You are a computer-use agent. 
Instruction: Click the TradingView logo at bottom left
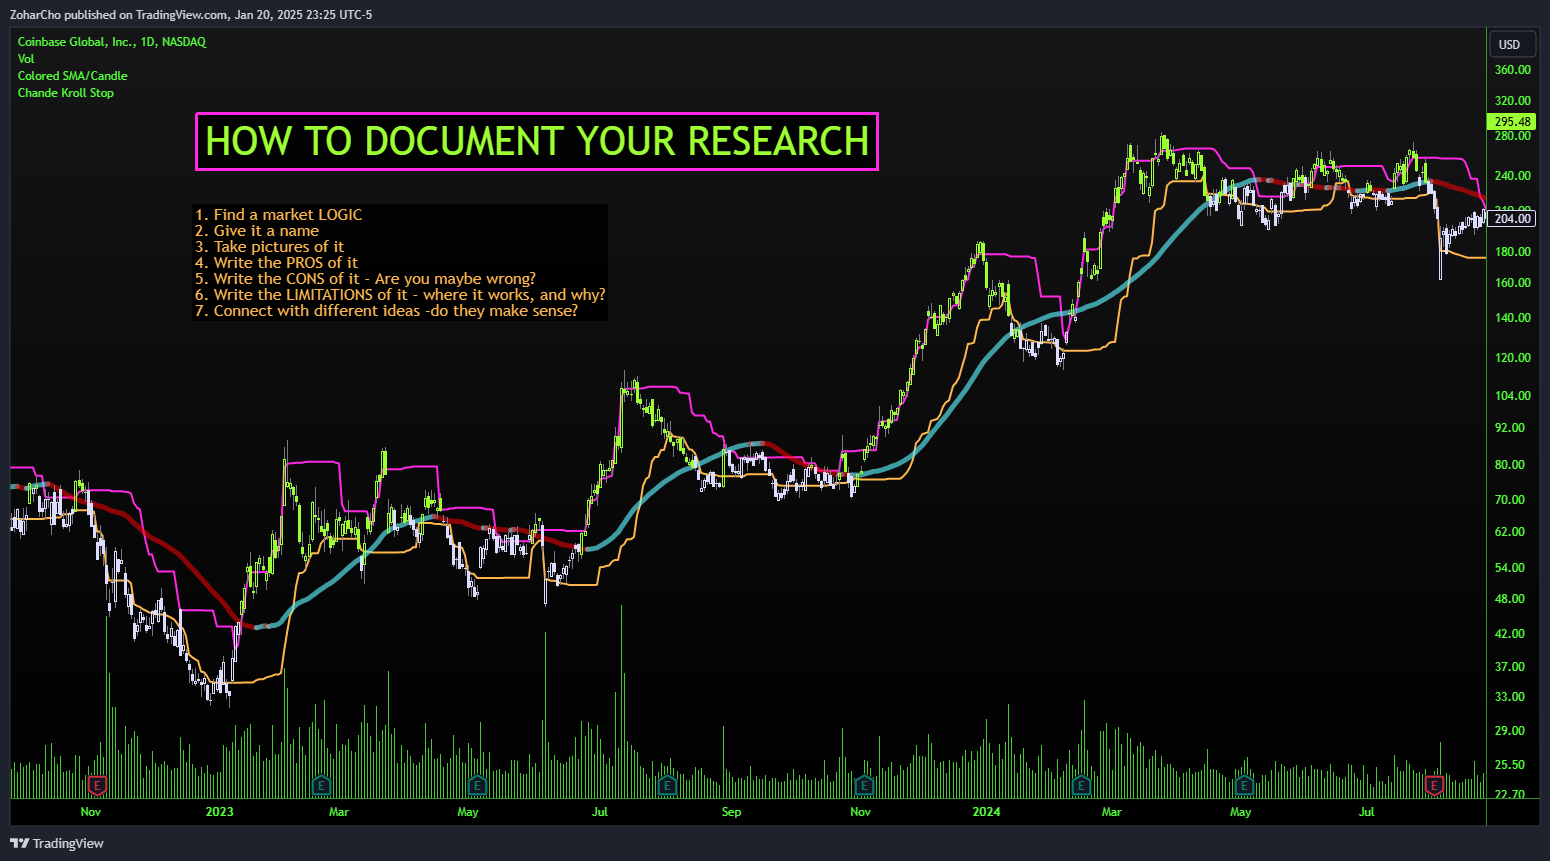57,843
